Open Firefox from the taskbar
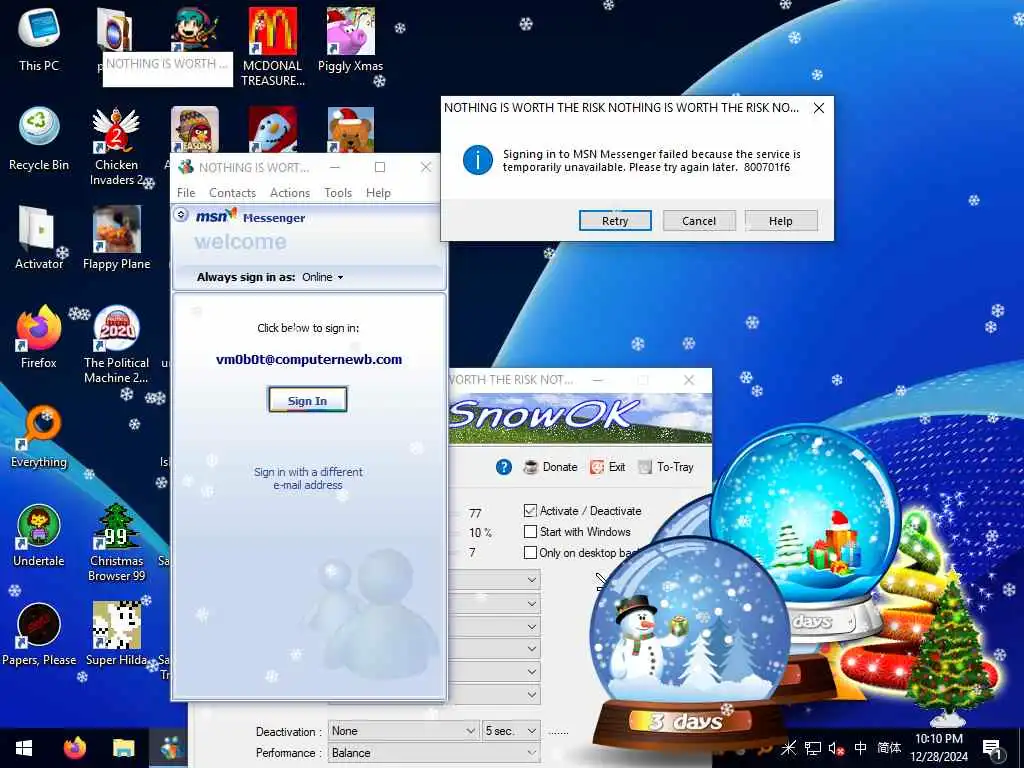 (x=74, y=748)
